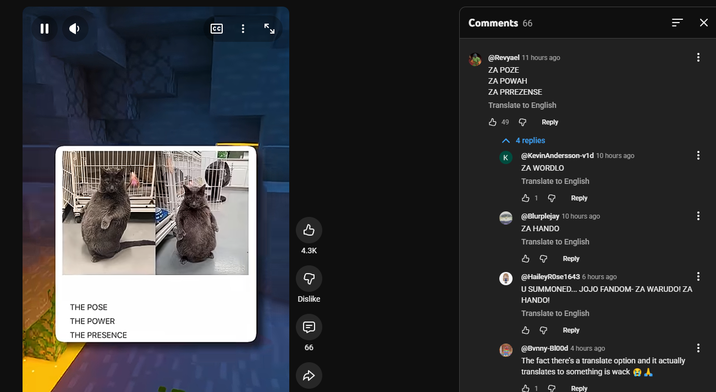This screenshot has width=716, height=392.
Task: Dislike the ZA WORDLO reply
Action: point(552,198)
